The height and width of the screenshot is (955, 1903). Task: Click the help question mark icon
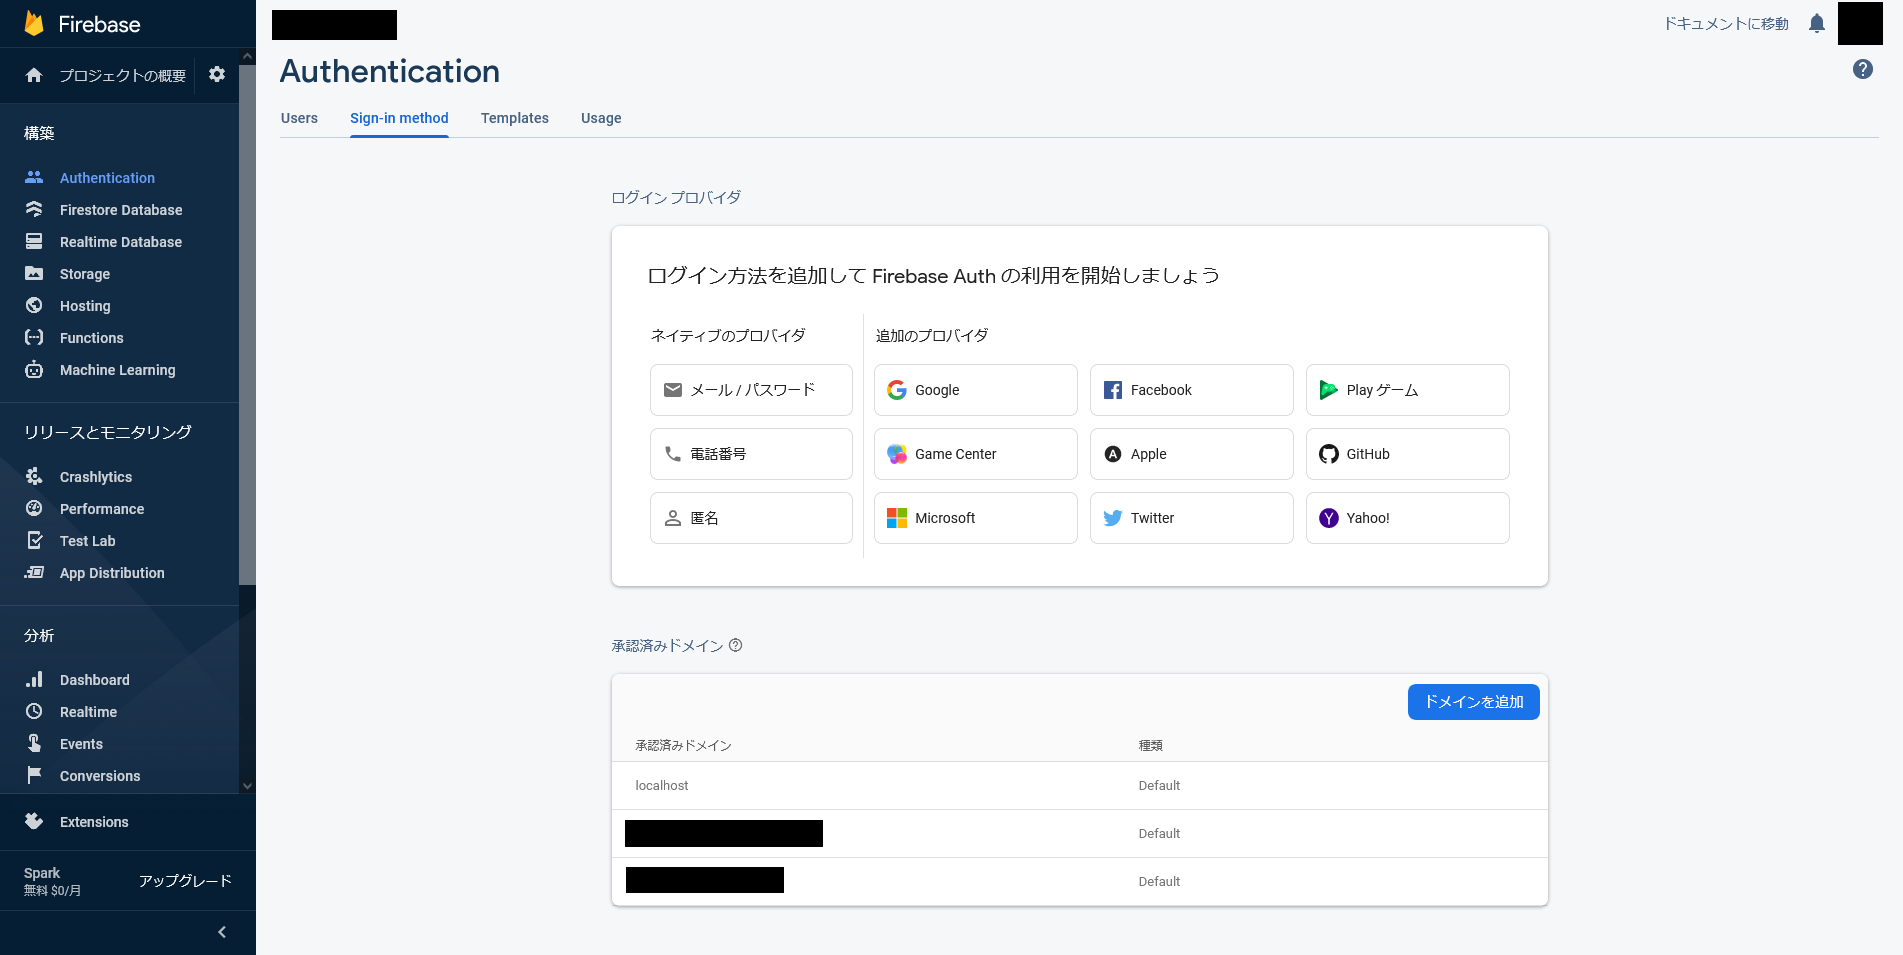tap(1862, 69)
